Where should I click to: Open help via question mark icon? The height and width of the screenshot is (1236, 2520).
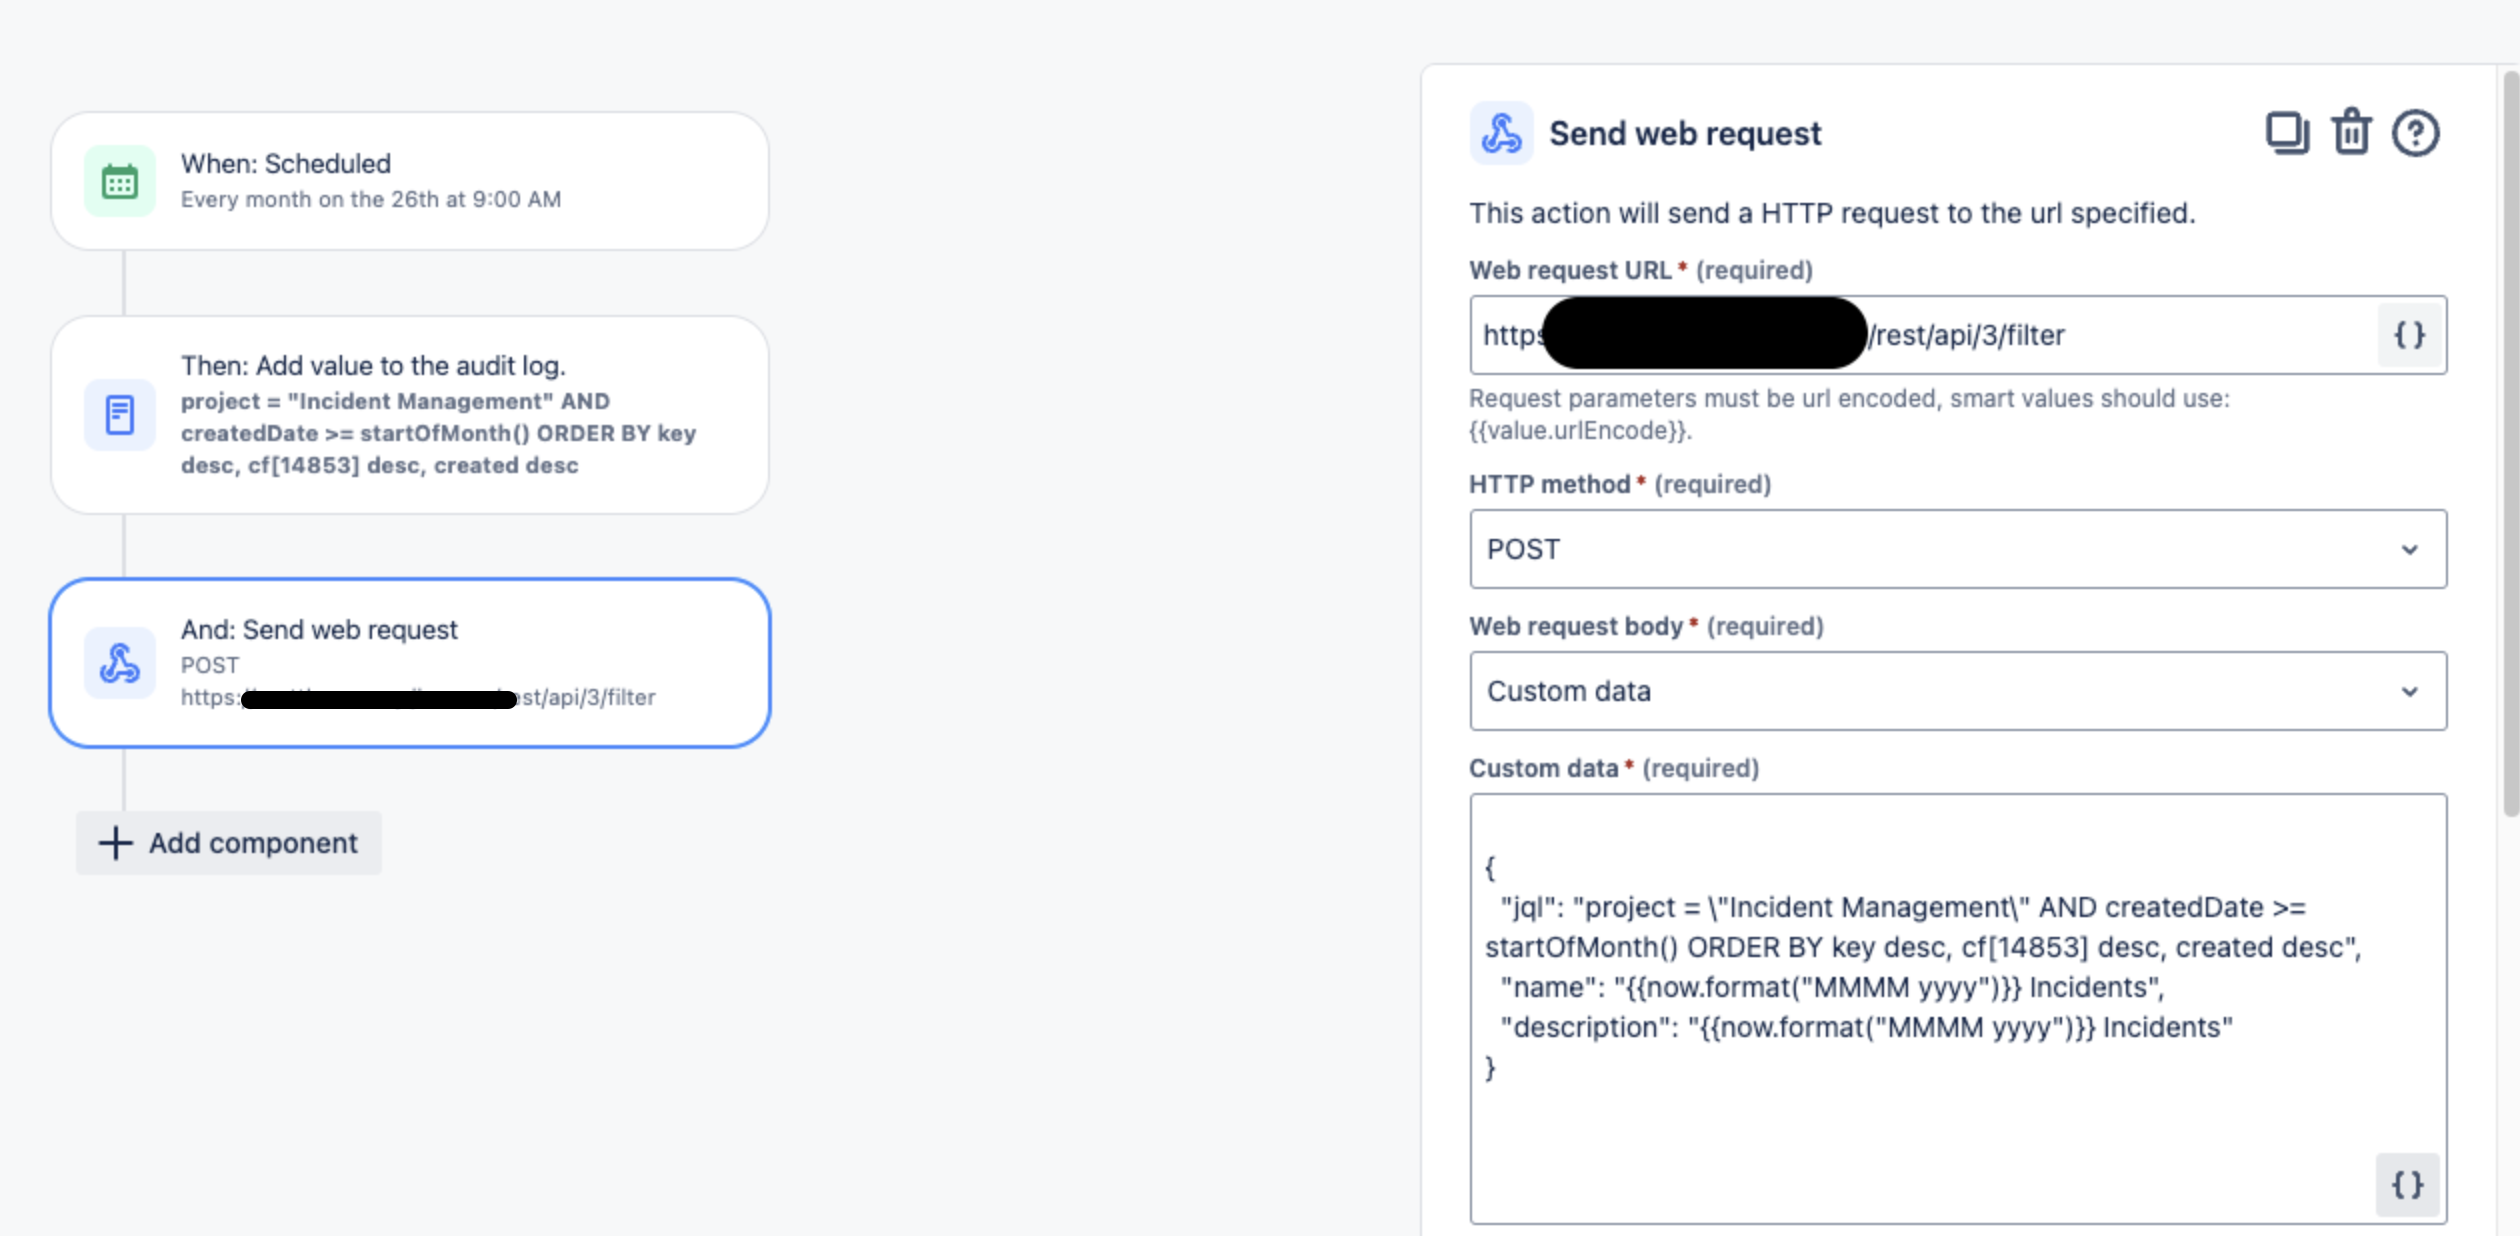click(x=2415, y=133)
